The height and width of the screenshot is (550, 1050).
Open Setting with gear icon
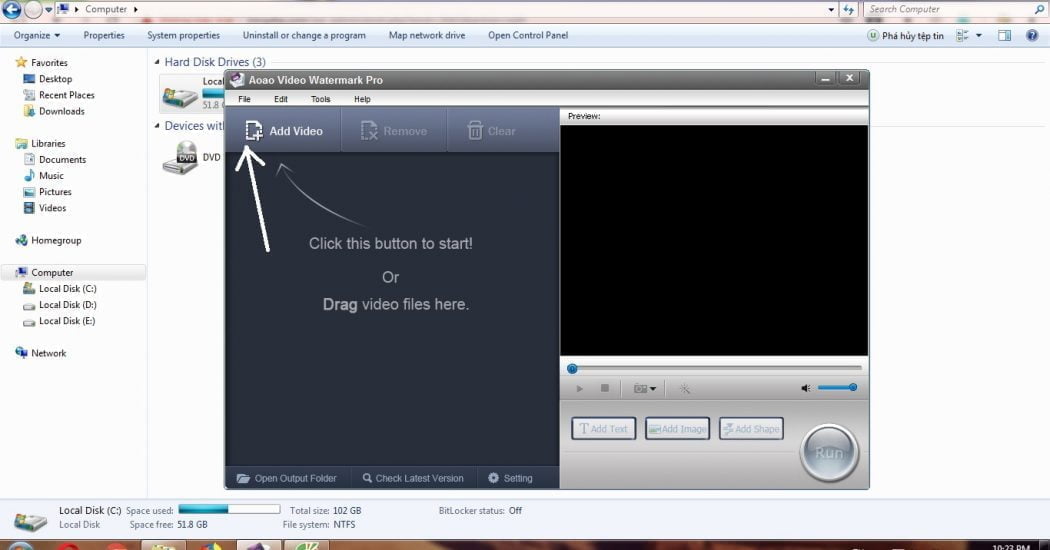point(510,478)
